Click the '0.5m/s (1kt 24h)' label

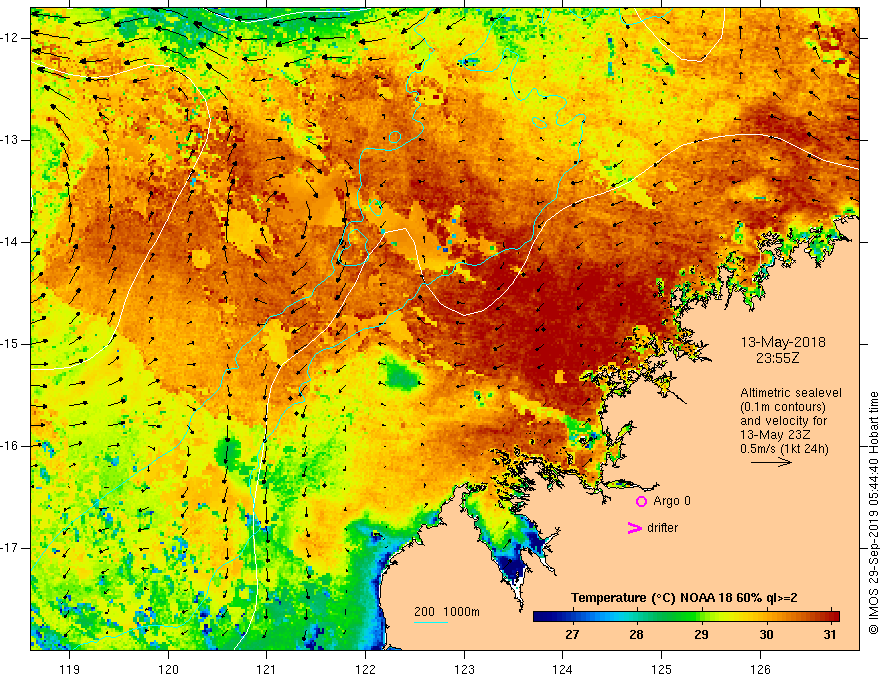[x=784, y=449]
